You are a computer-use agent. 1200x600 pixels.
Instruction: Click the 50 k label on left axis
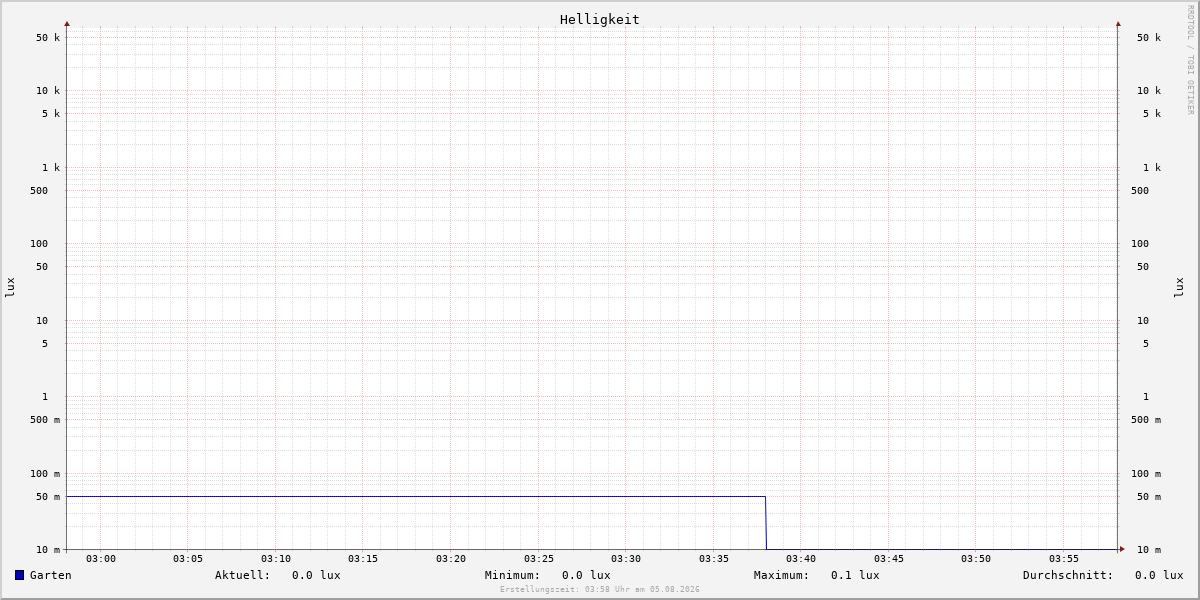pos(48,38)
